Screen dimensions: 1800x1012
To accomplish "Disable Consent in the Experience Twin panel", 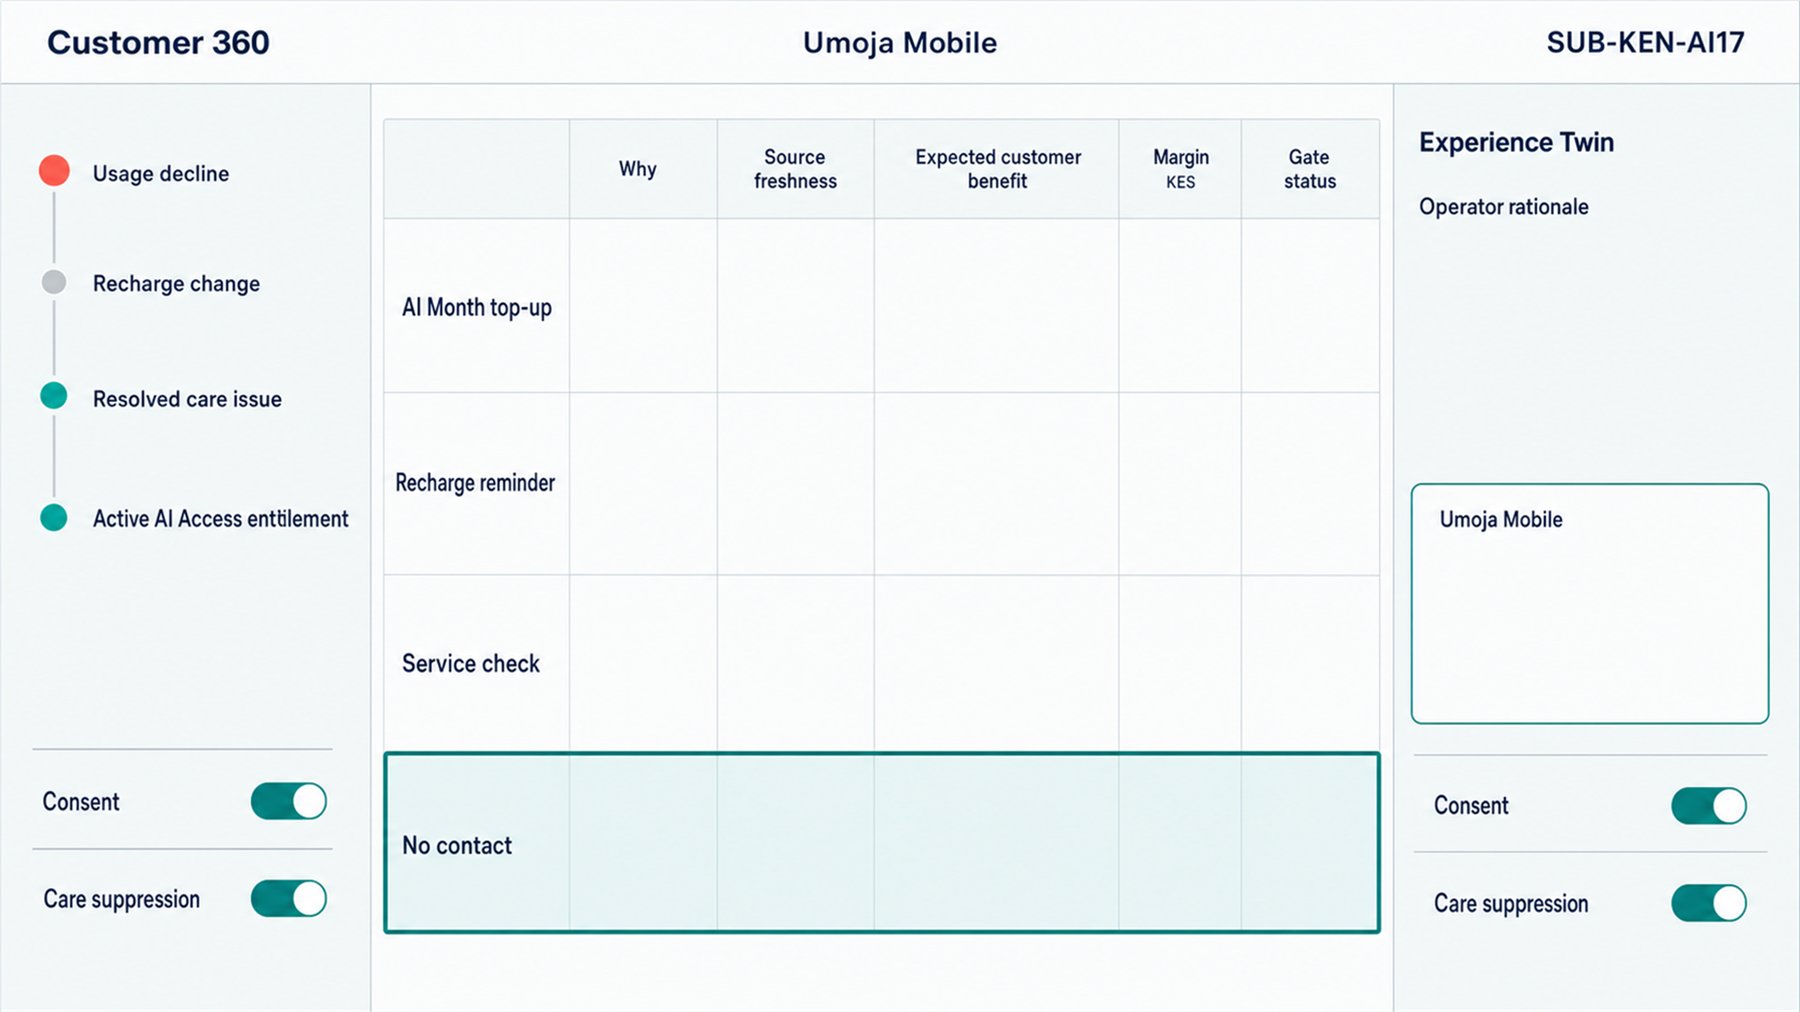I will pos(1709,805).
